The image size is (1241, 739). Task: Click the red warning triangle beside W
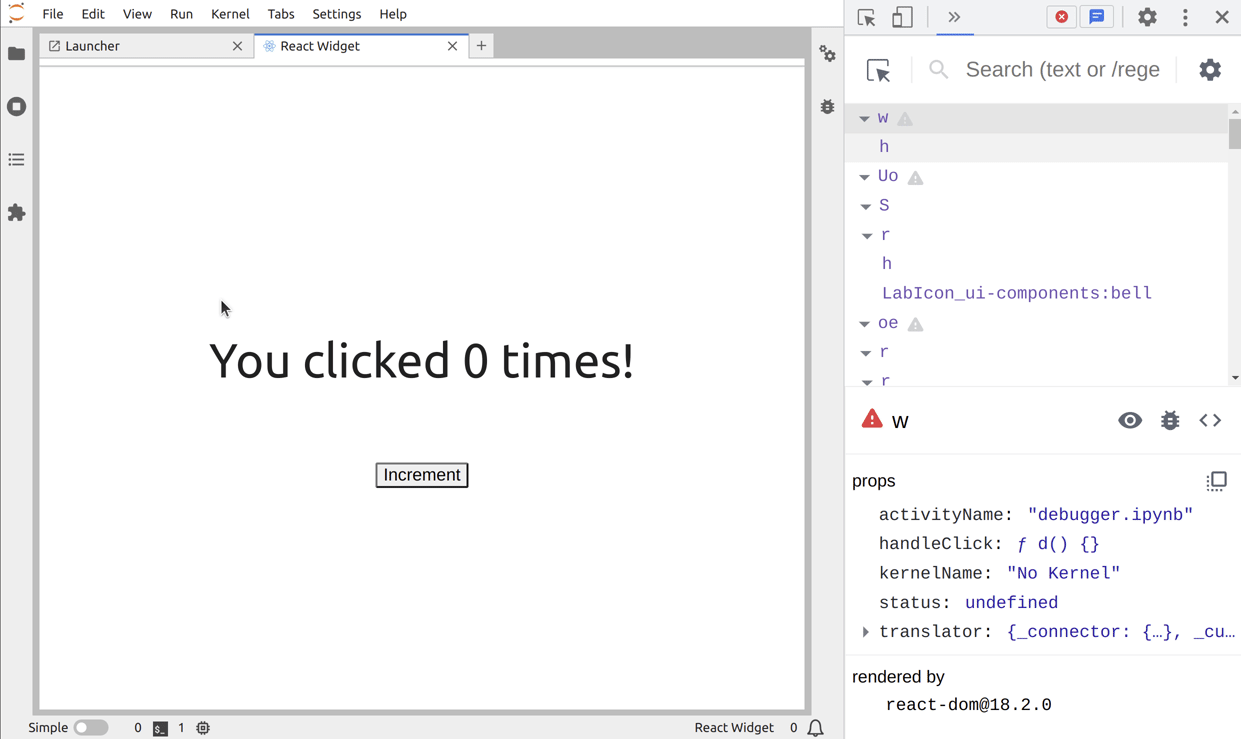(872, 419)
